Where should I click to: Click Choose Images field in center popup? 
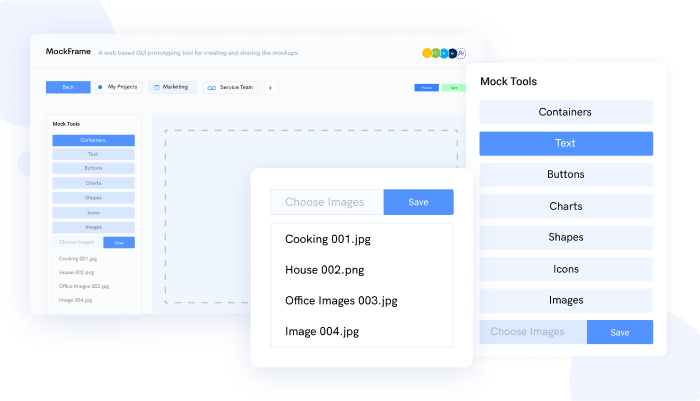click(327, 202)
